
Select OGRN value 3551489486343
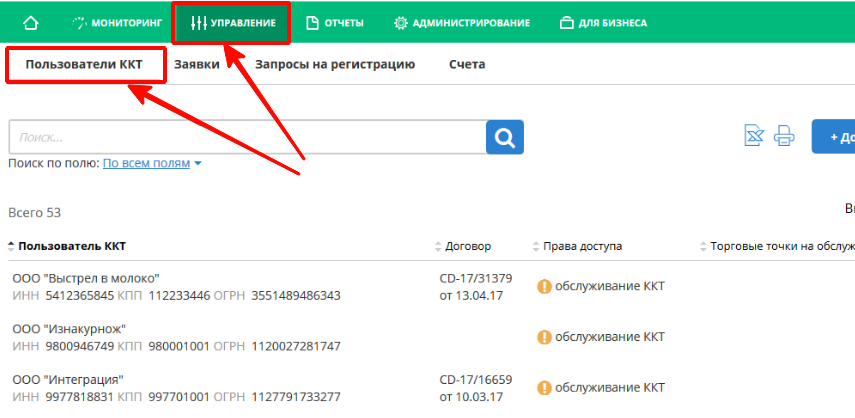[x=296, y=296]
